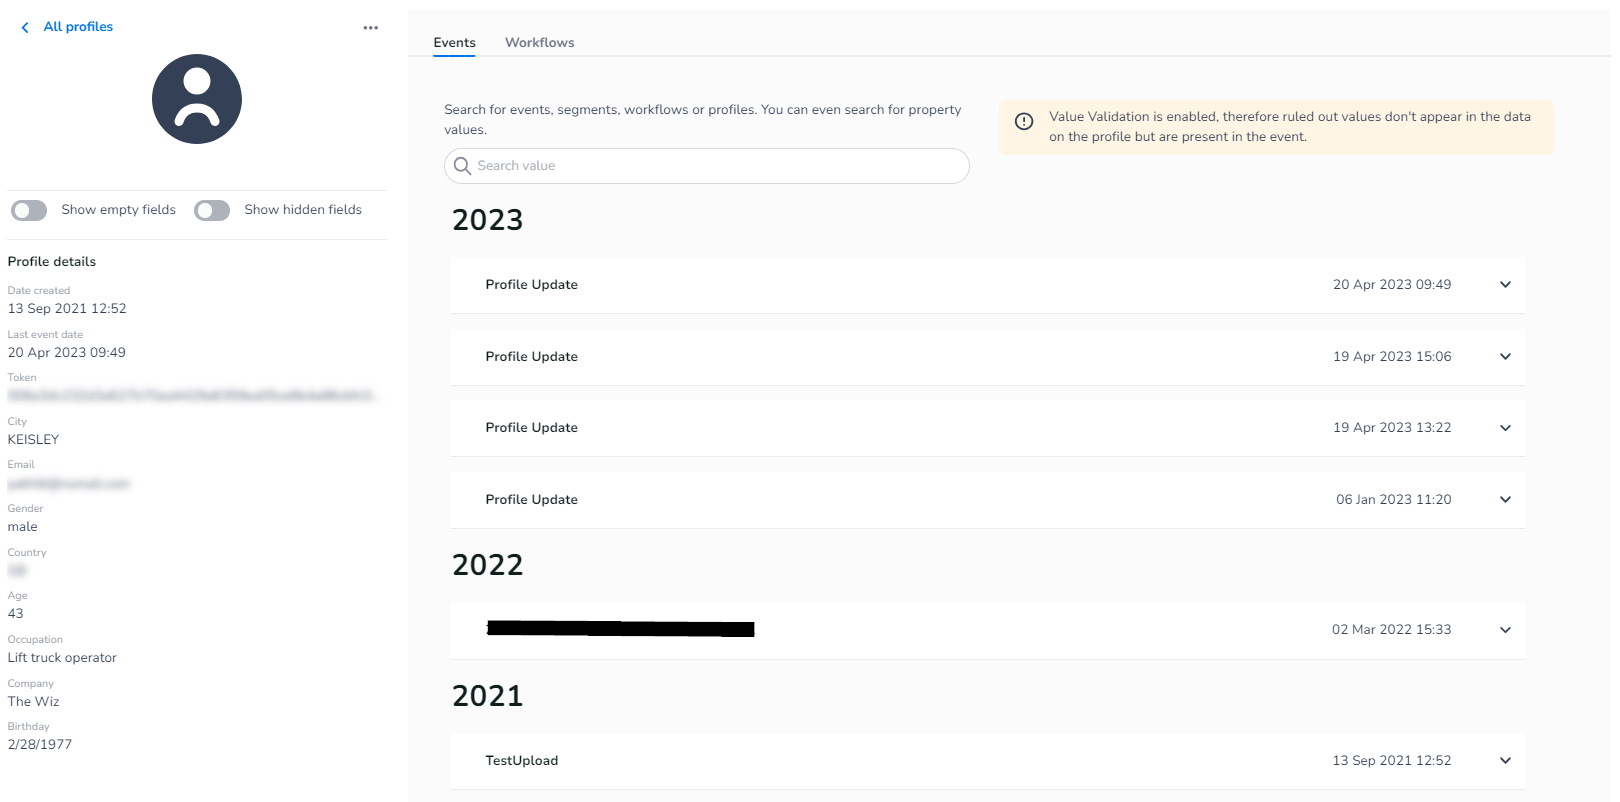Click the TestUpload event title
The image size is (1620, 802).
click(x=521, y=761)
